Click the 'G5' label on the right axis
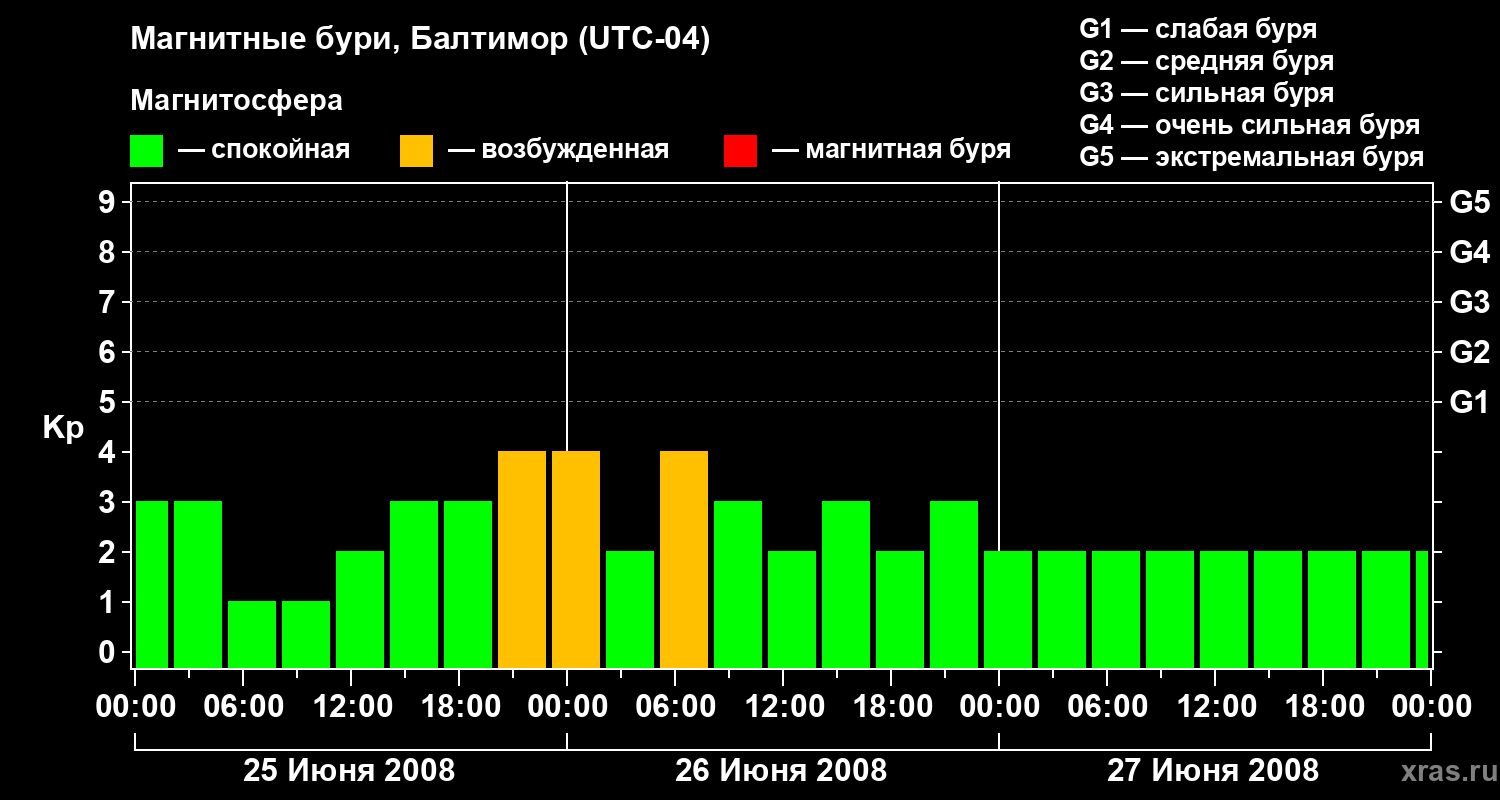Image resolution: width=1500 pixels, height=800 pixels. coord(1469,202)
